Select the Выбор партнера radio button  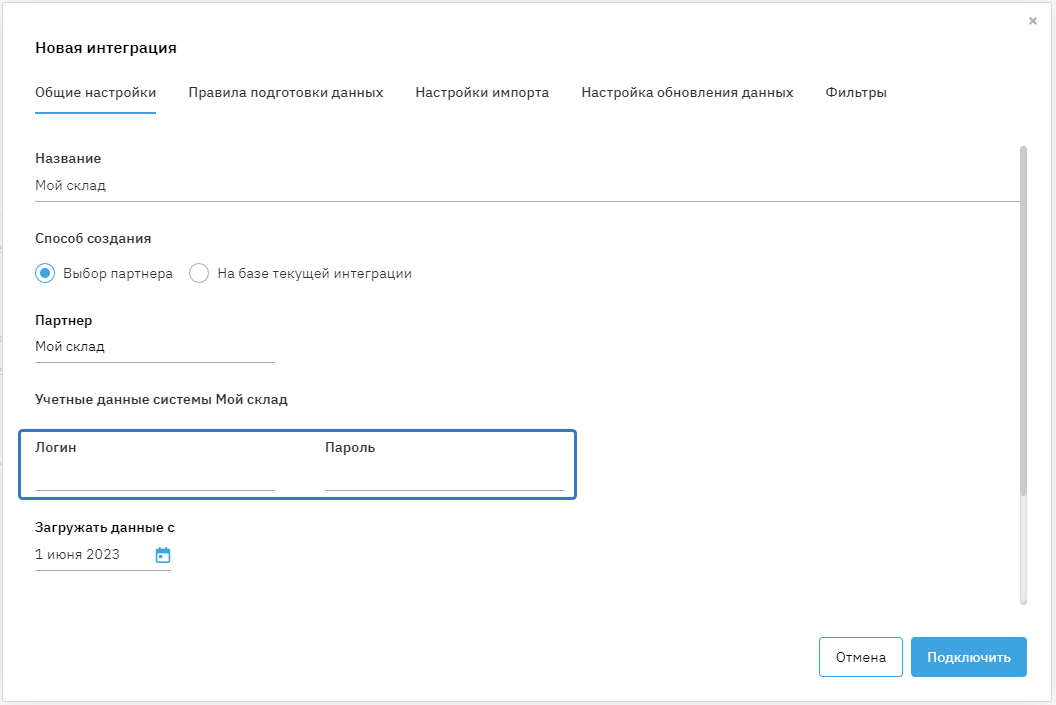[x=45, y=273]
